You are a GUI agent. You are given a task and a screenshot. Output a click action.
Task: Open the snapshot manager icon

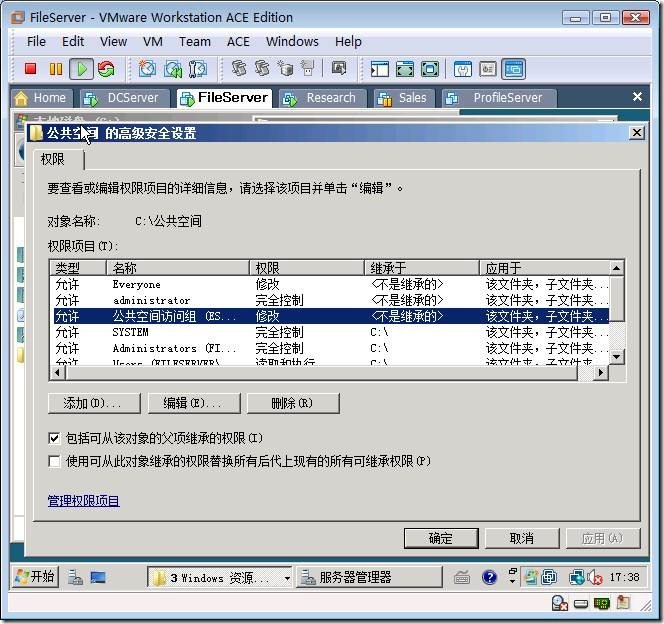[197, 69]
